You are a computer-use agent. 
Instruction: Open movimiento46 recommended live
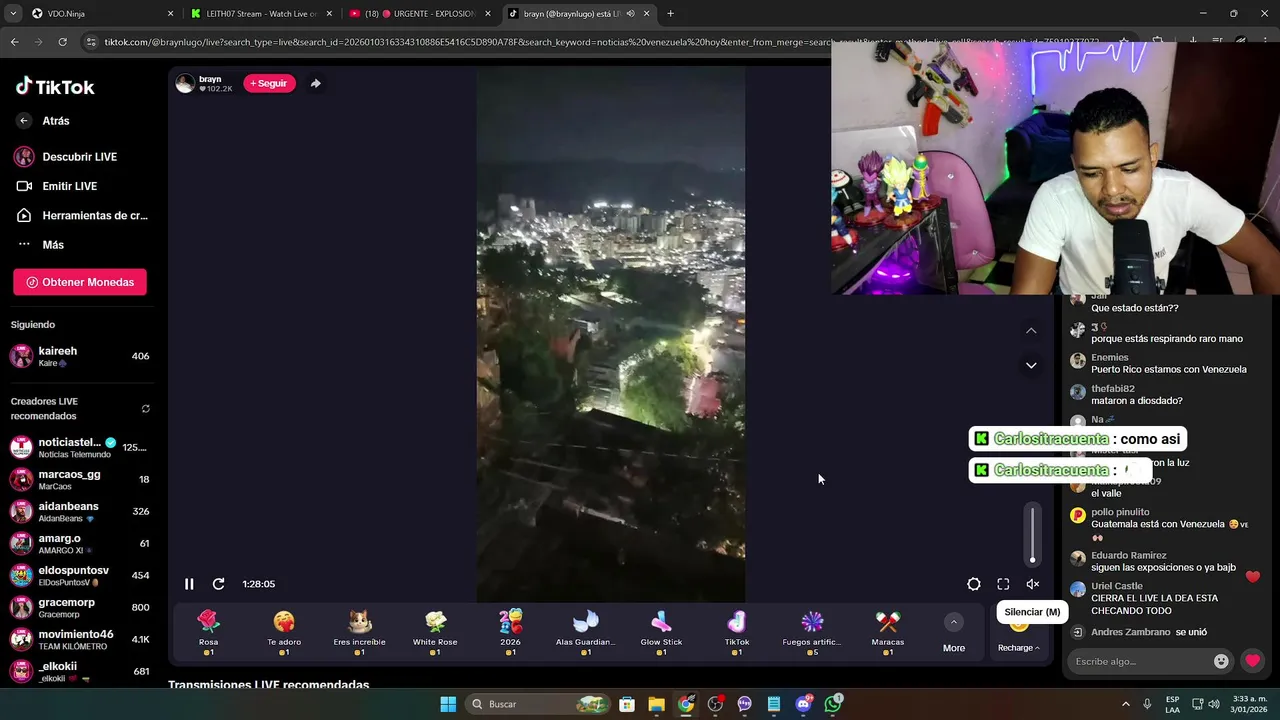(80, 639)
